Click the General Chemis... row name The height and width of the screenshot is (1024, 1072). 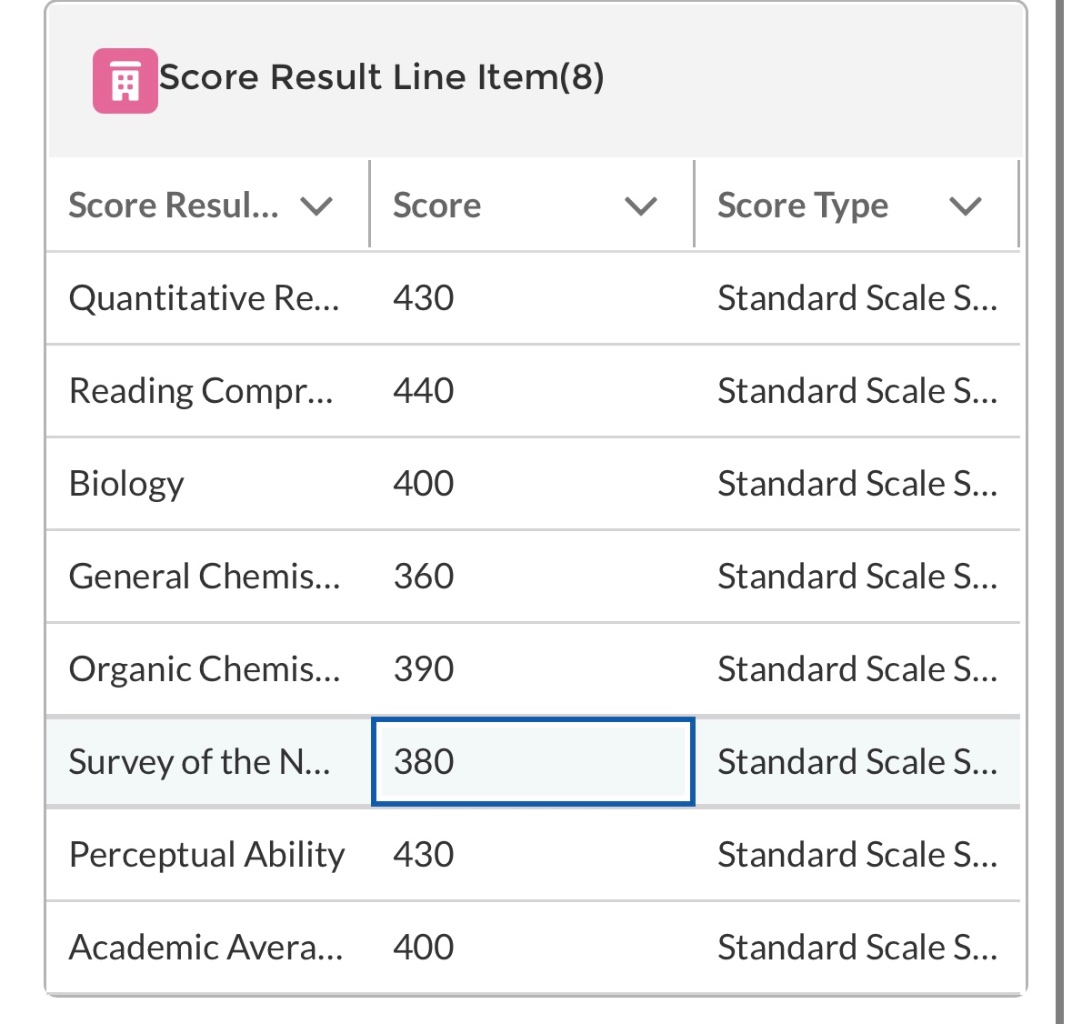[204, 576]
